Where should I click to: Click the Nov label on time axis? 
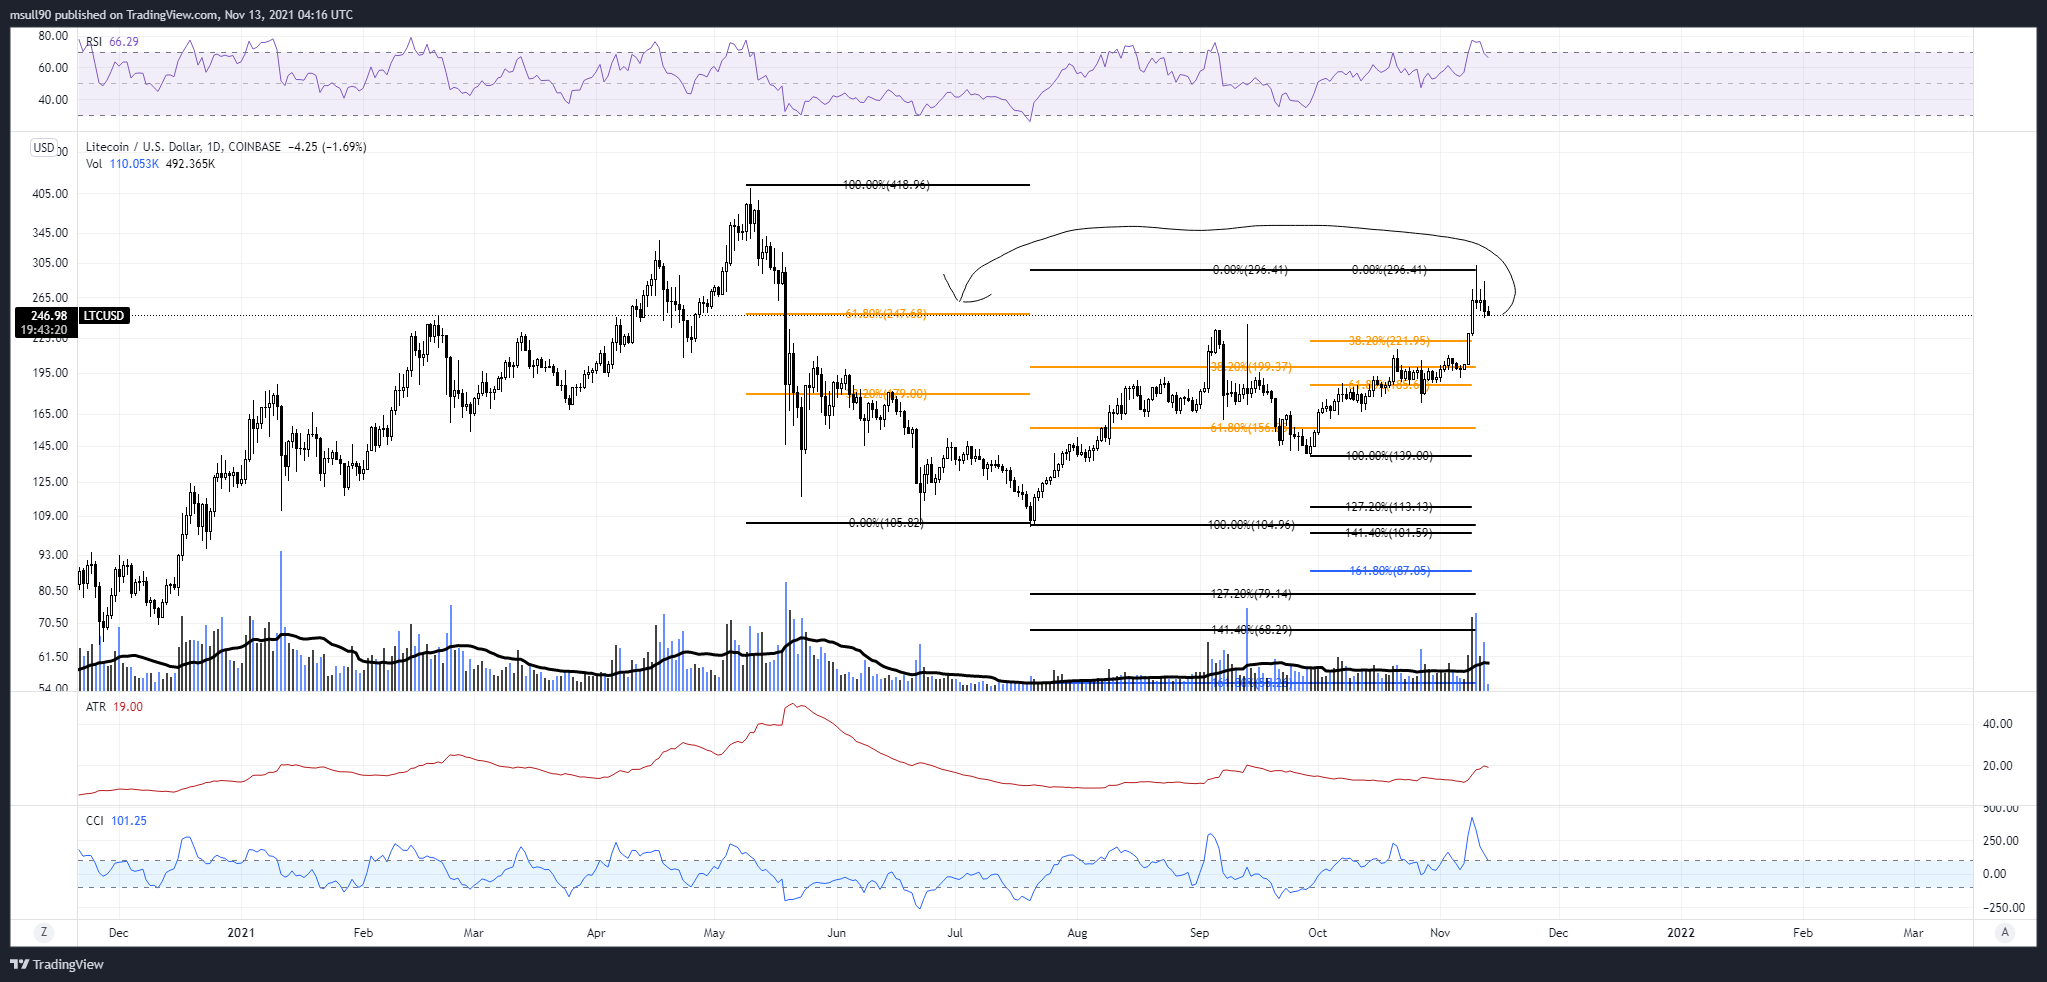[x=1440, y=933]
